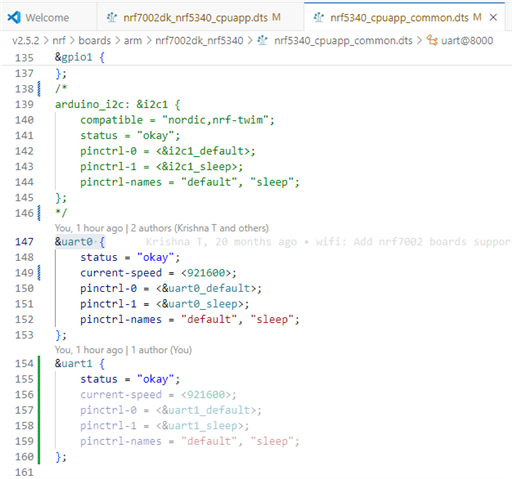This screenshot has width=512, height=479.
Task: Click line number 147
Action: 24,242
